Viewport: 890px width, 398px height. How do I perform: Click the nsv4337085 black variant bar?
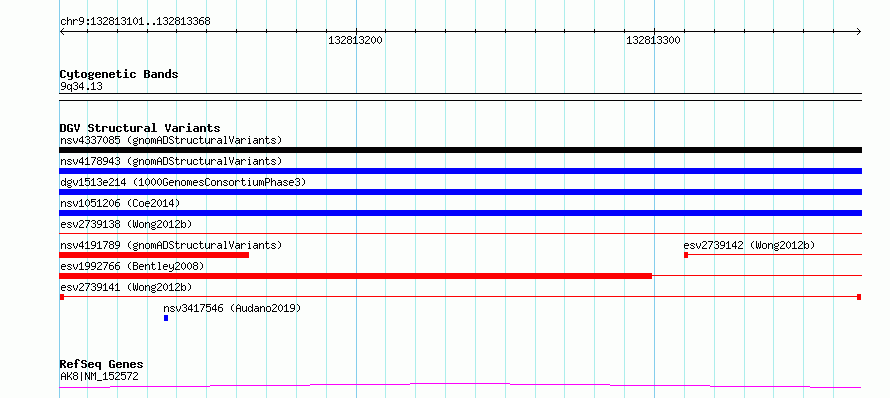pos(460,150)
